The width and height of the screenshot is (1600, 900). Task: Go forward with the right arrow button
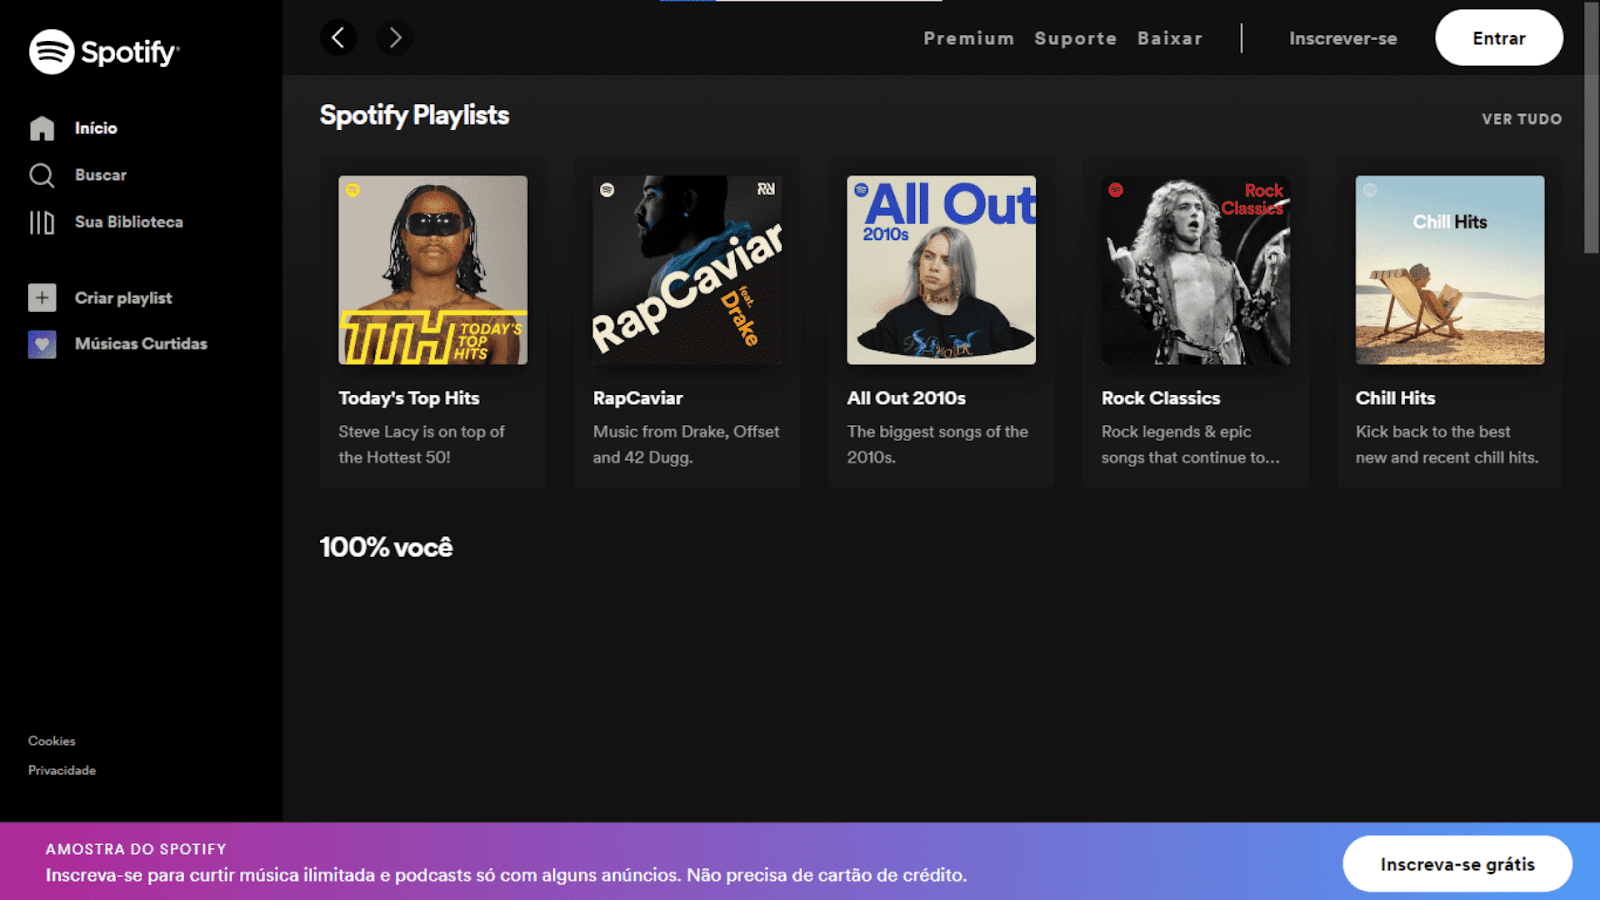pyautogui.click(x=395, y=38)
